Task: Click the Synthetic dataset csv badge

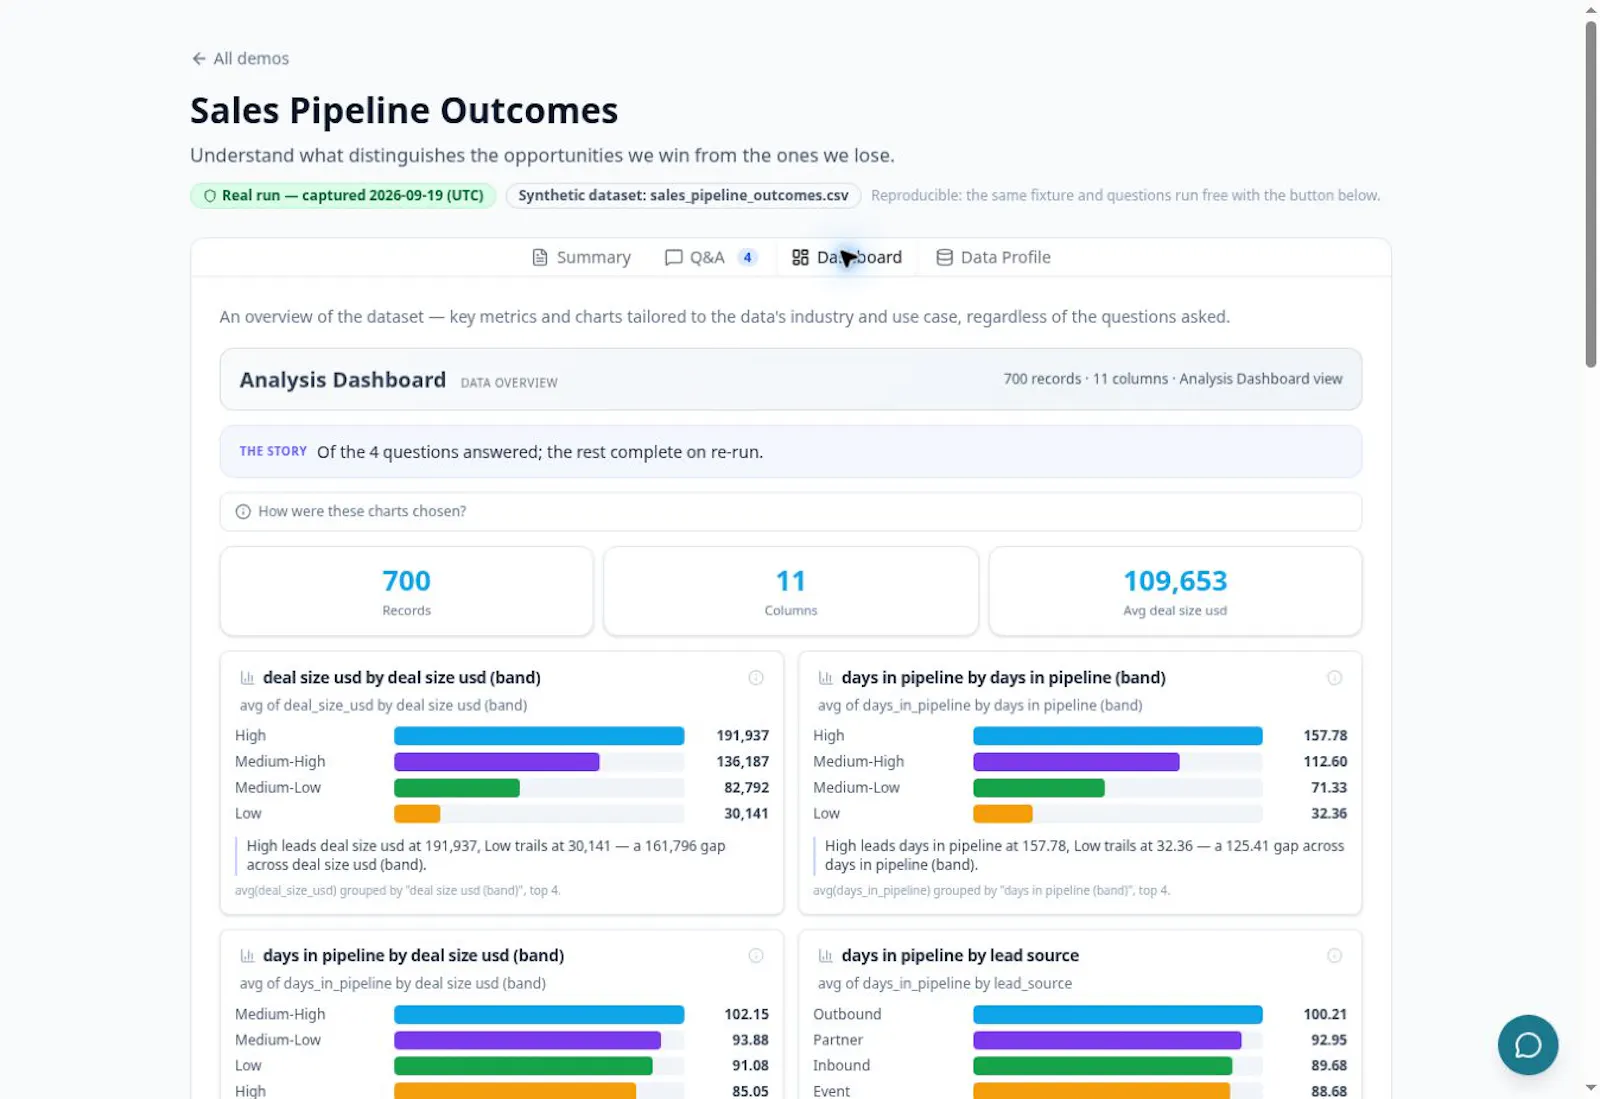Action: pyautogui.click(x=683, y=196)
